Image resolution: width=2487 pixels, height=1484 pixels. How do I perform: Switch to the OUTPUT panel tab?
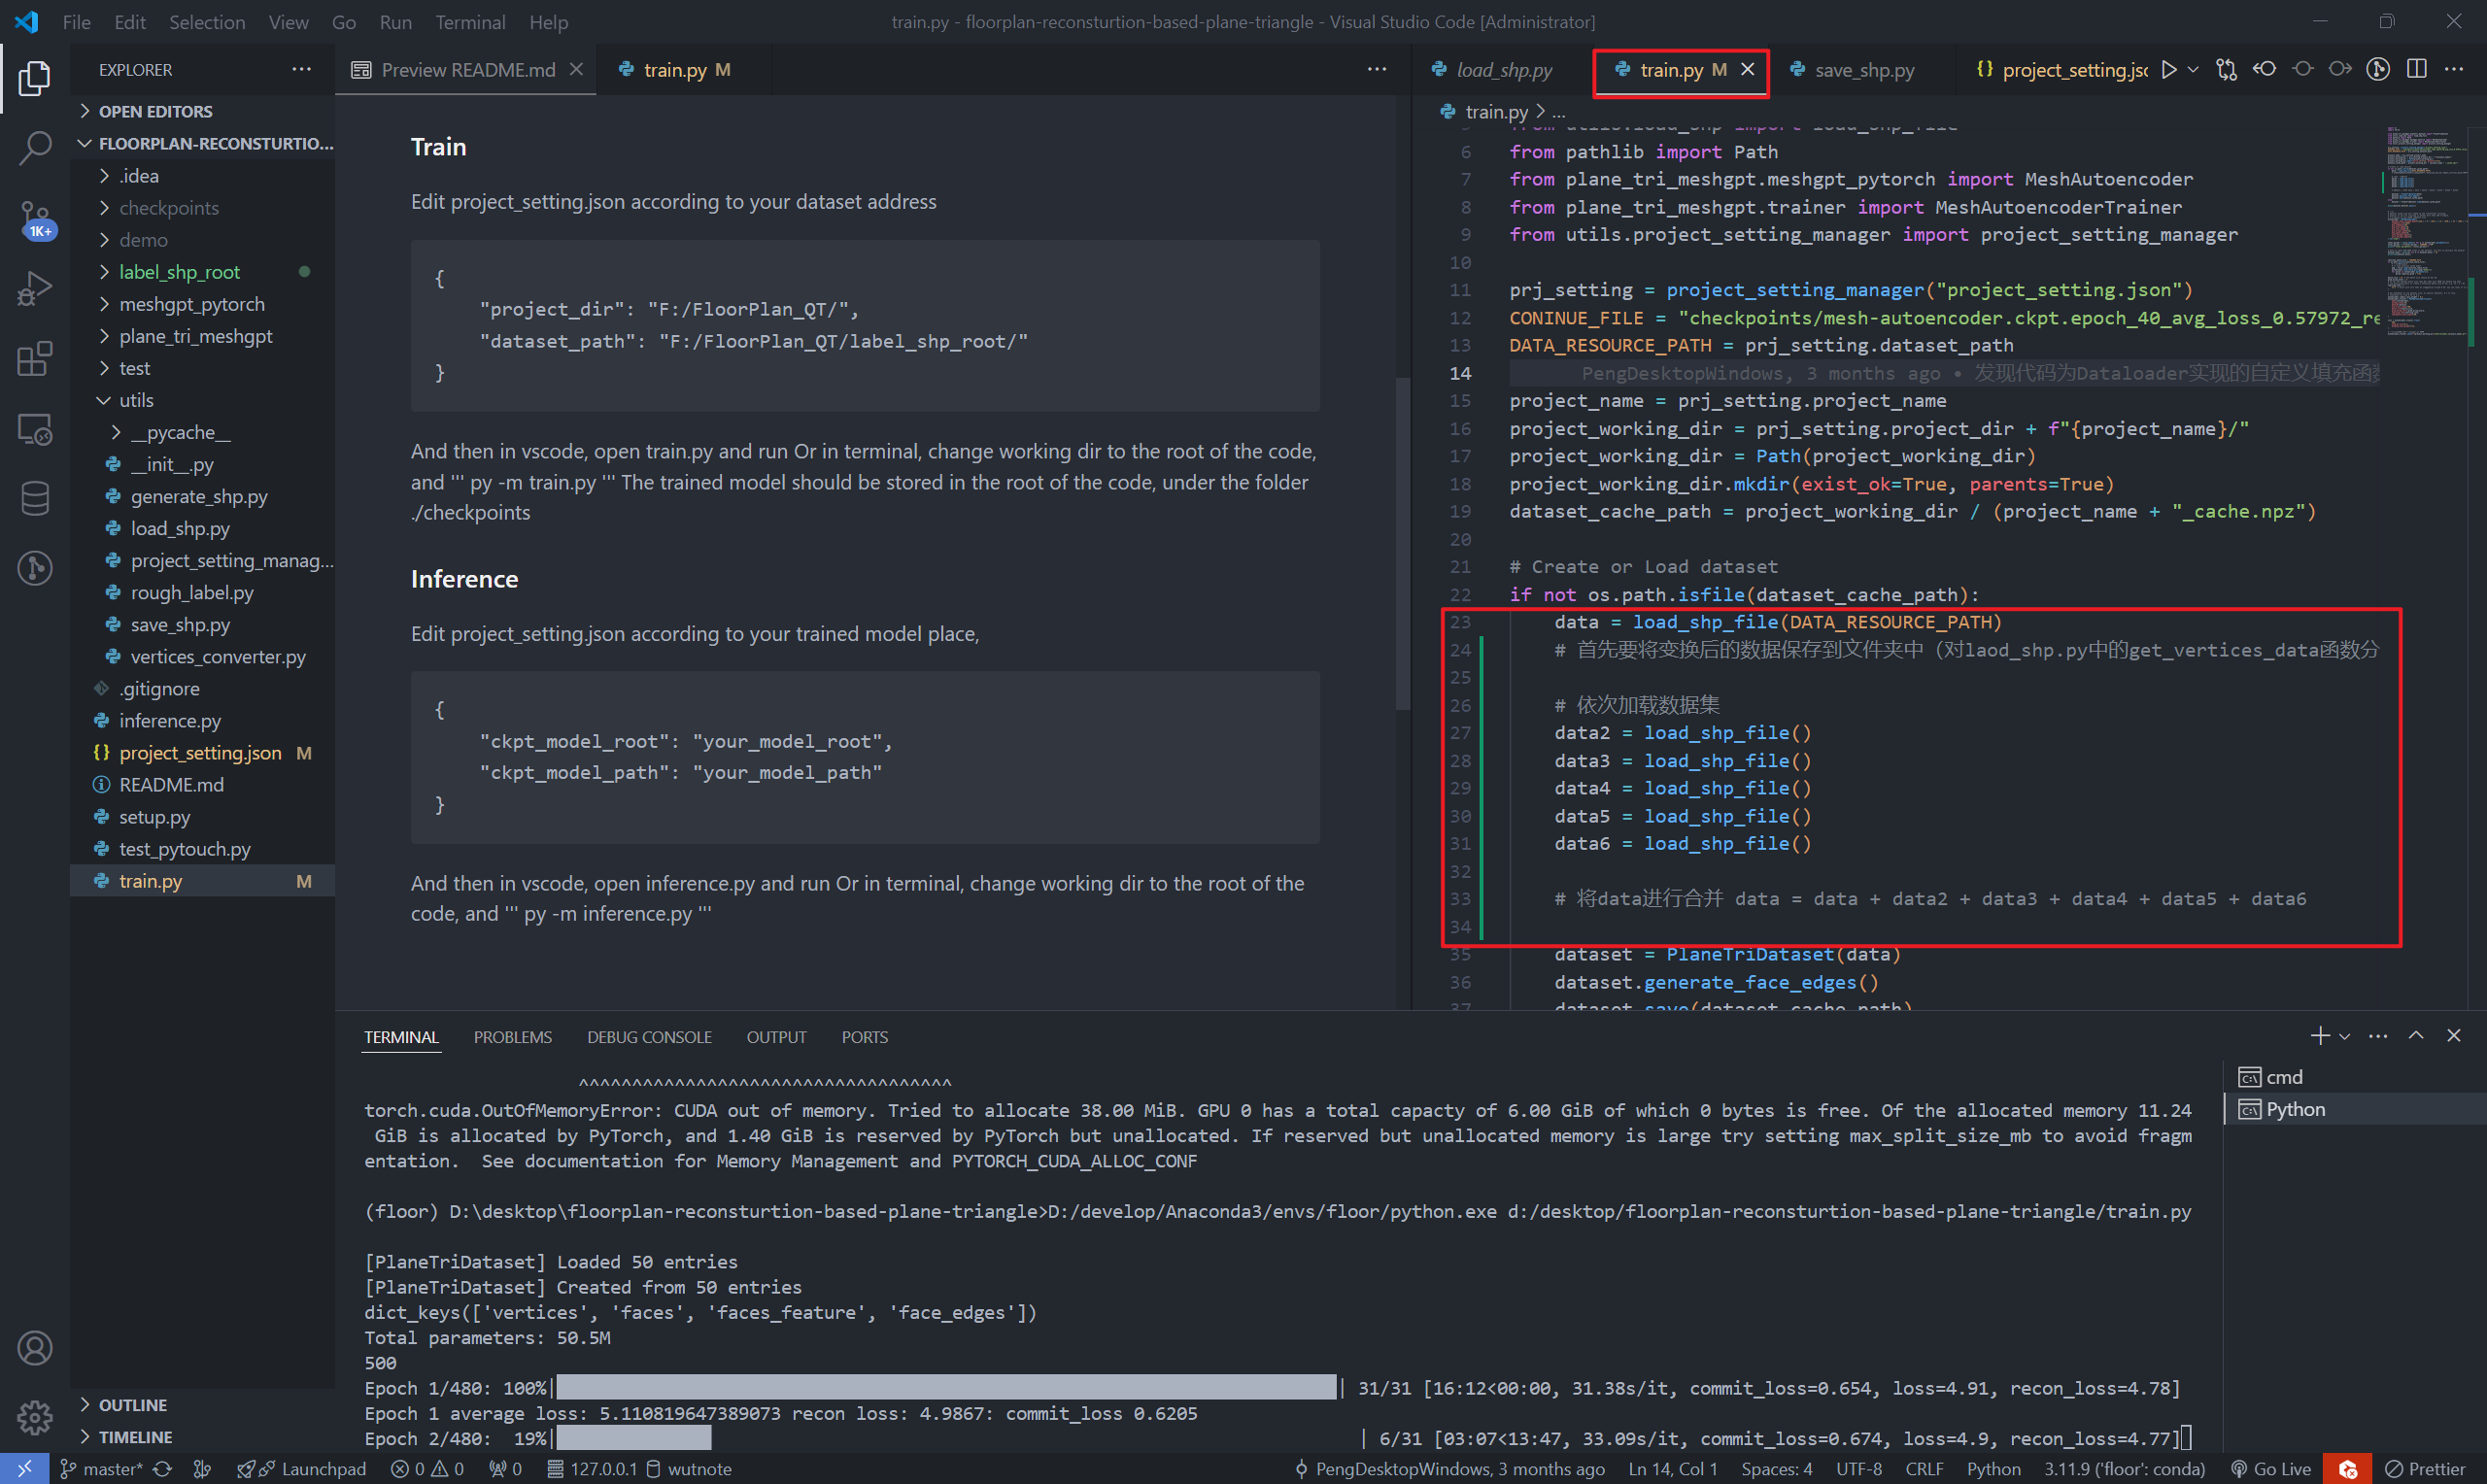click(x=776, y=1037)
